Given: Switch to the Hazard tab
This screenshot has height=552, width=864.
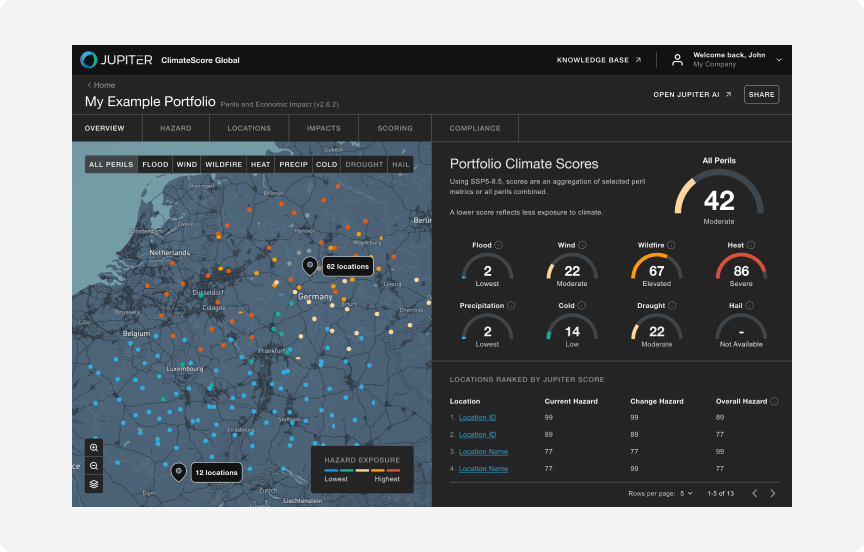Looking at the screenshot, I should point(176,128).
